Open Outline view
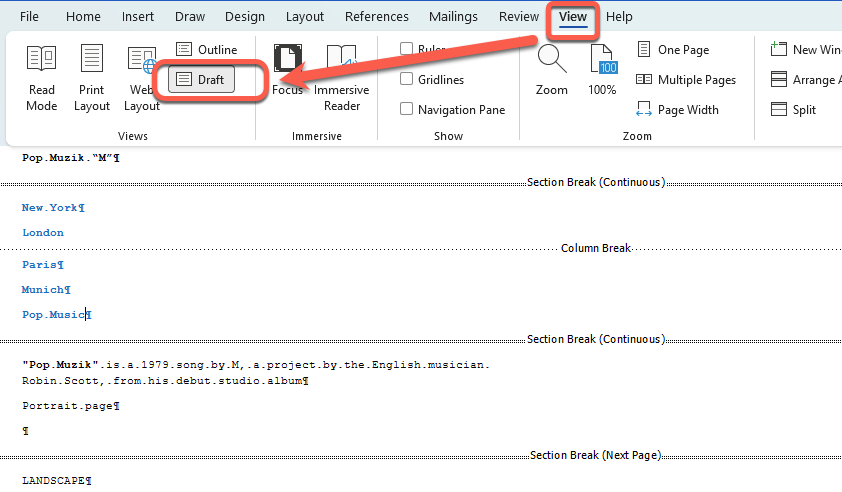The width and height of the screenshot is (842, 492). [x=207, y=49]
